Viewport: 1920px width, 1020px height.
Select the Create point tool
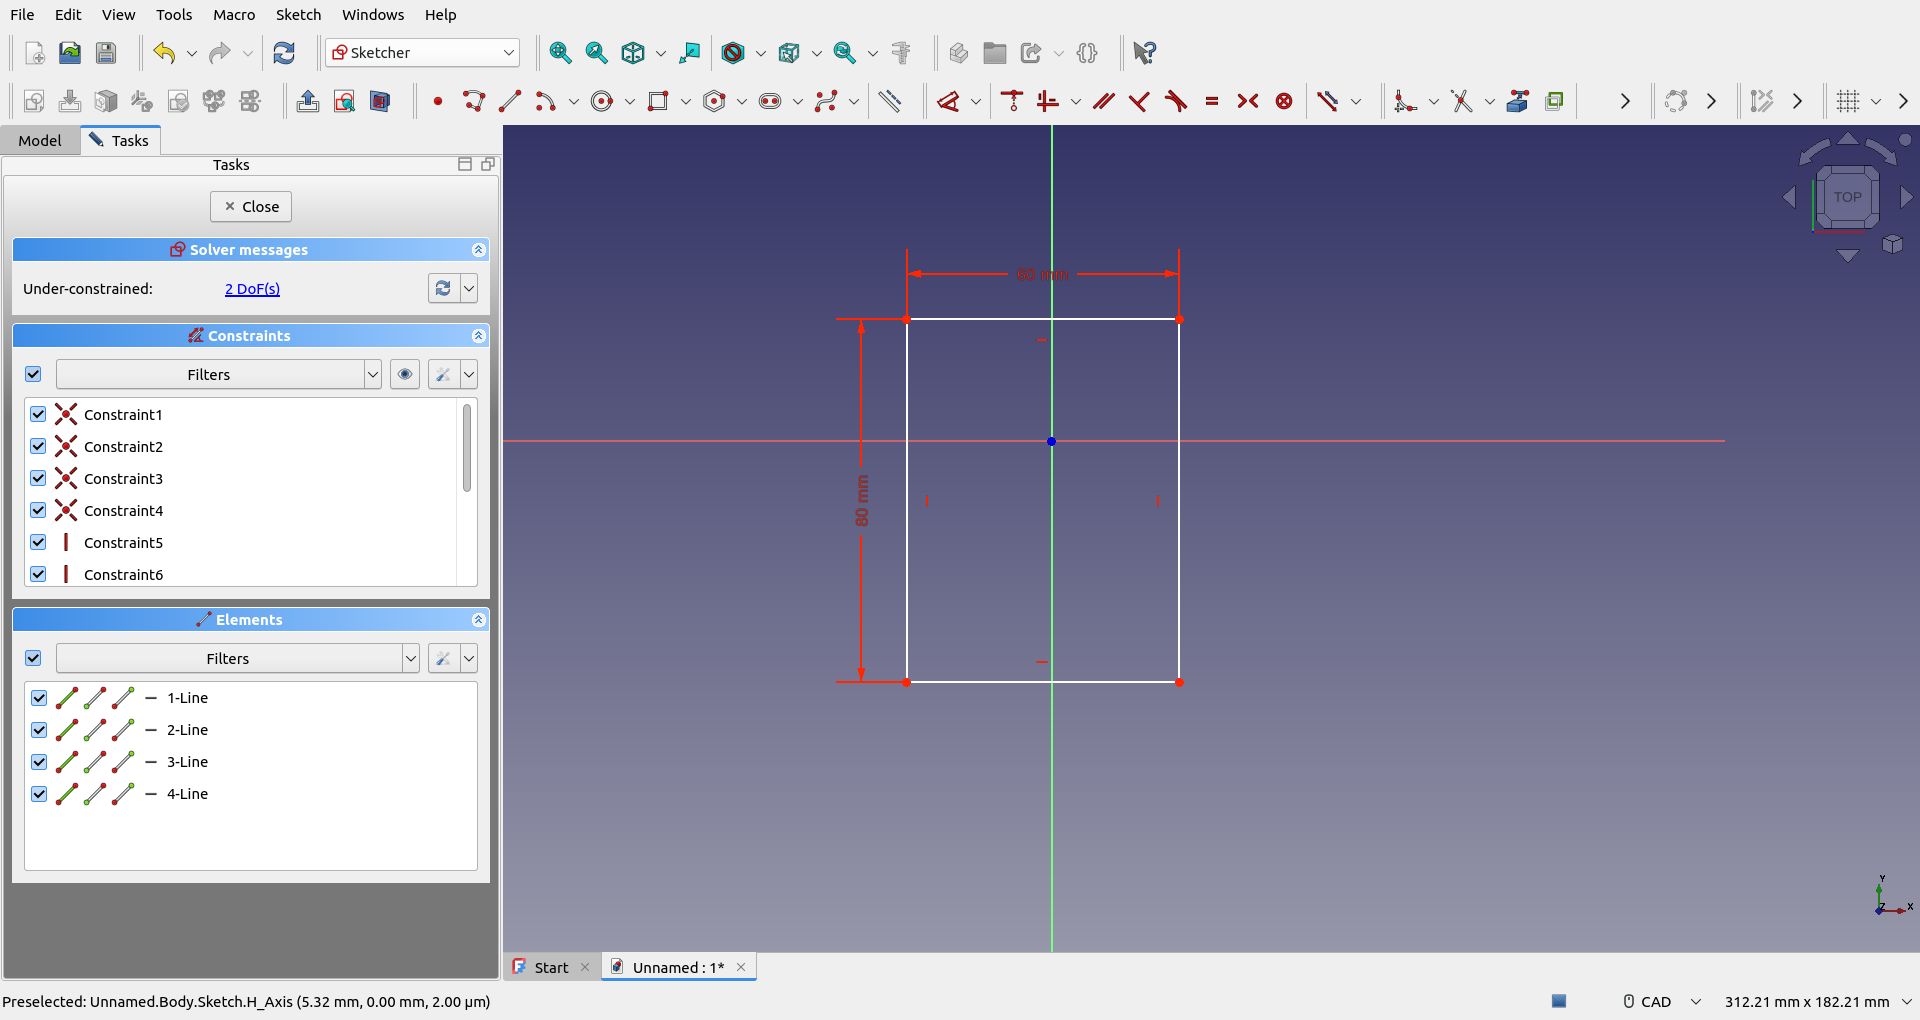point(437,101)
